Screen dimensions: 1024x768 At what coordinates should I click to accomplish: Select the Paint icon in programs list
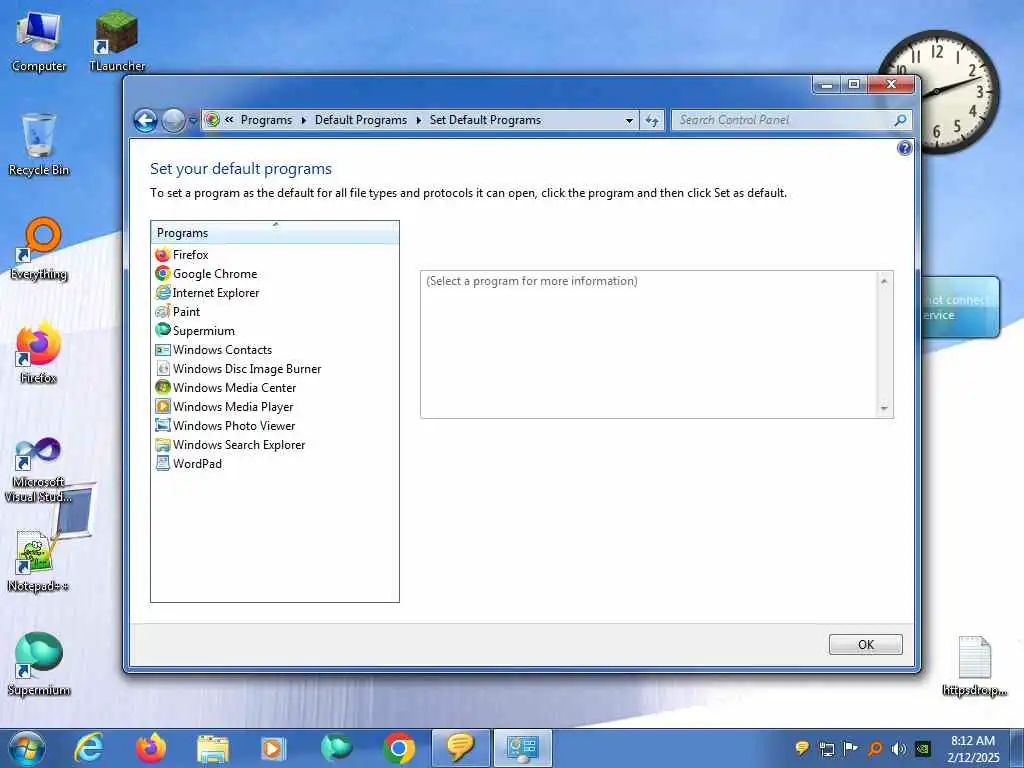(x=163, y=312)
